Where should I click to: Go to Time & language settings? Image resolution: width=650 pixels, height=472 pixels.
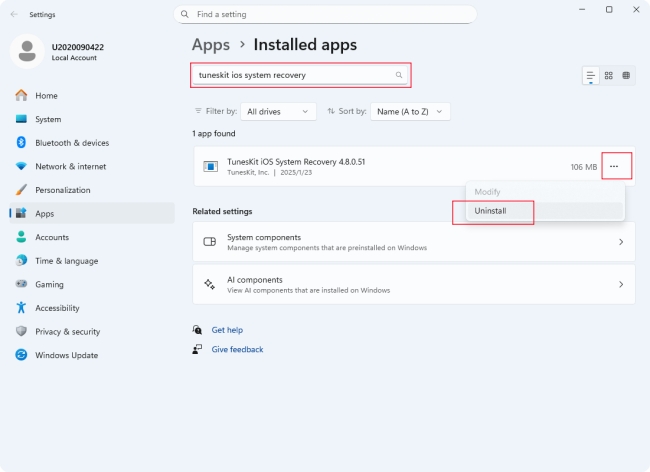click(x=67, y=261)
